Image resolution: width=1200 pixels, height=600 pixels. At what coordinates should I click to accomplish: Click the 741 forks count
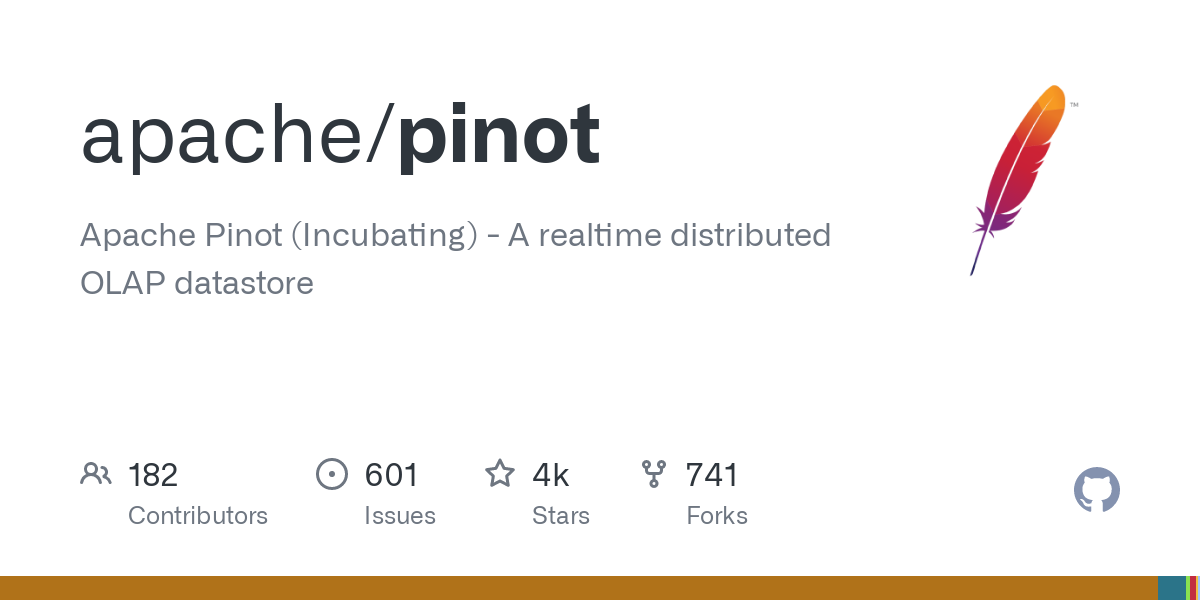pyautogui.click(x=712, y=475)
